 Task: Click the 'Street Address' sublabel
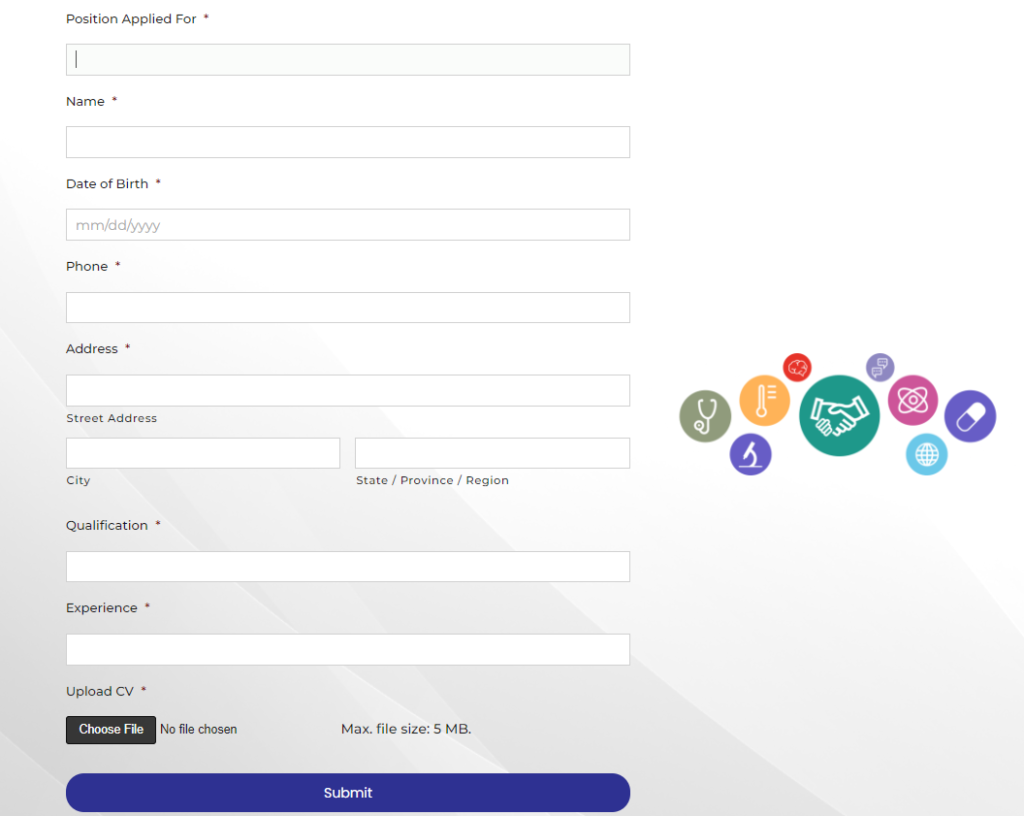112,418
